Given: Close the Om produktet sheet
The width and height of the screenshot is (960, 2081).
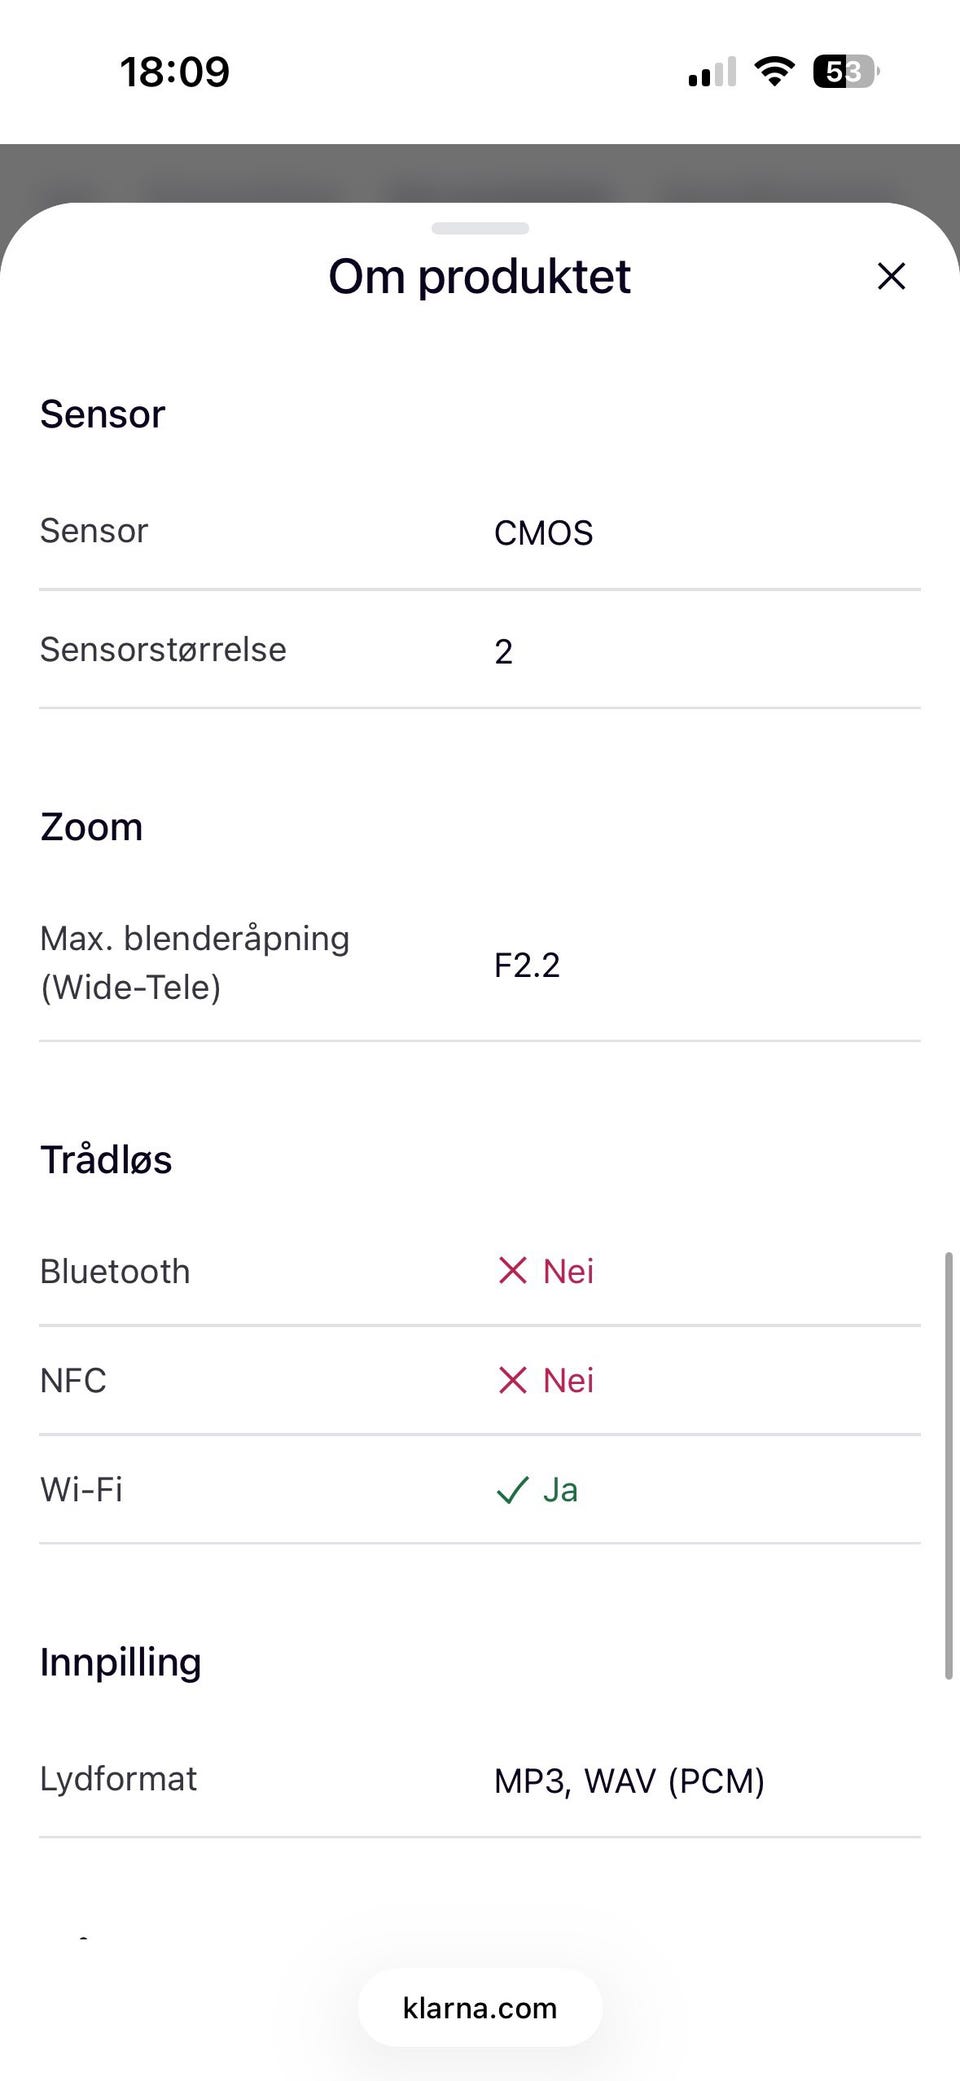Looking at the screenshot, I should 891,276.
